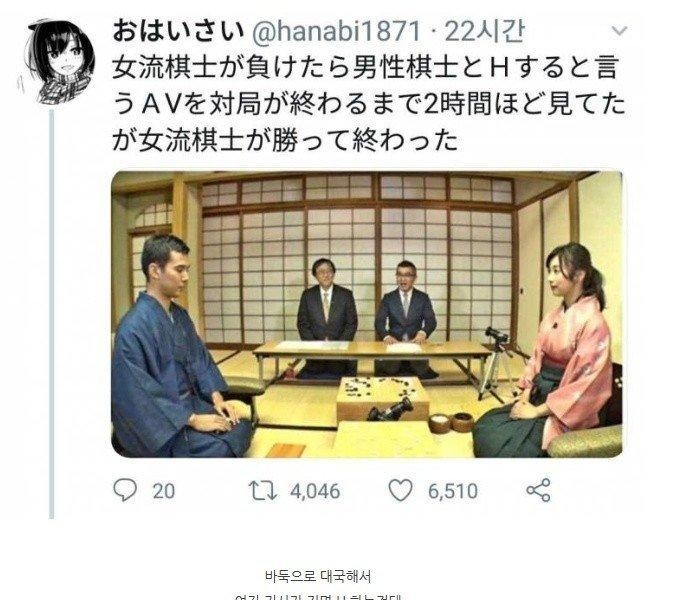Open the attached Go match photo
The width and height of the screenshot is (673, 600).
[367, 314]
